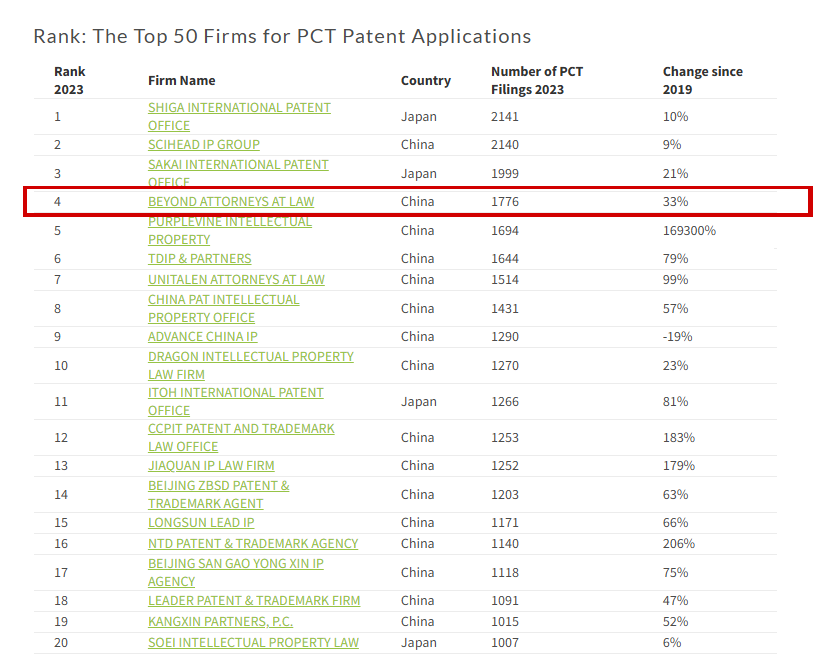Screen dimensions: 829x655
Task: Visit the UNITALEN ATTORNEYS AT LAW link
Action: coord(236,280)
